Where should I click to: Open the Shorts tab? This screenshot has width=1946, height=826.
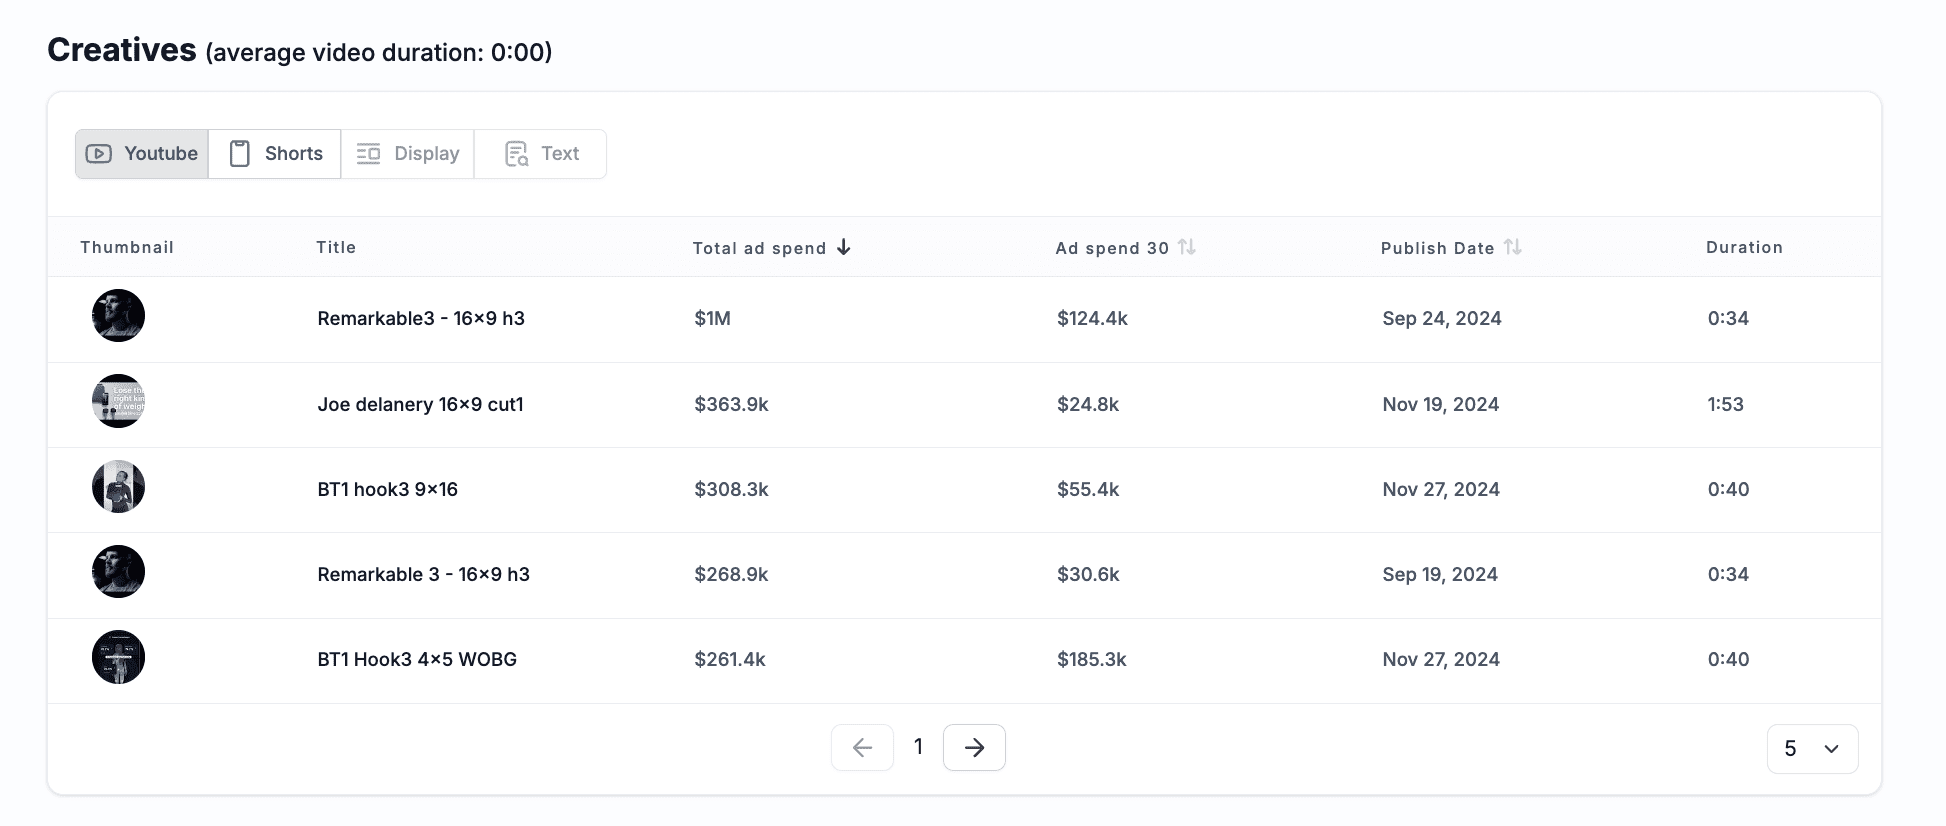click(x=275, y=154)
